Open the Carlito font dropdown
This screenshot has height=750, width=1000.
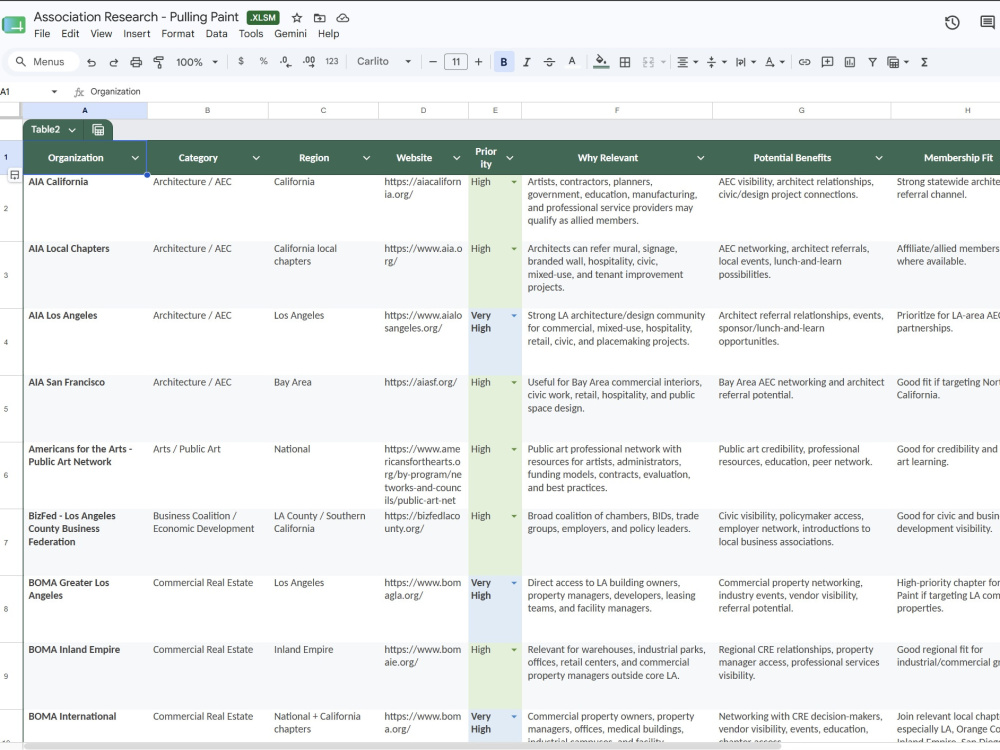(x=384, y=61)
